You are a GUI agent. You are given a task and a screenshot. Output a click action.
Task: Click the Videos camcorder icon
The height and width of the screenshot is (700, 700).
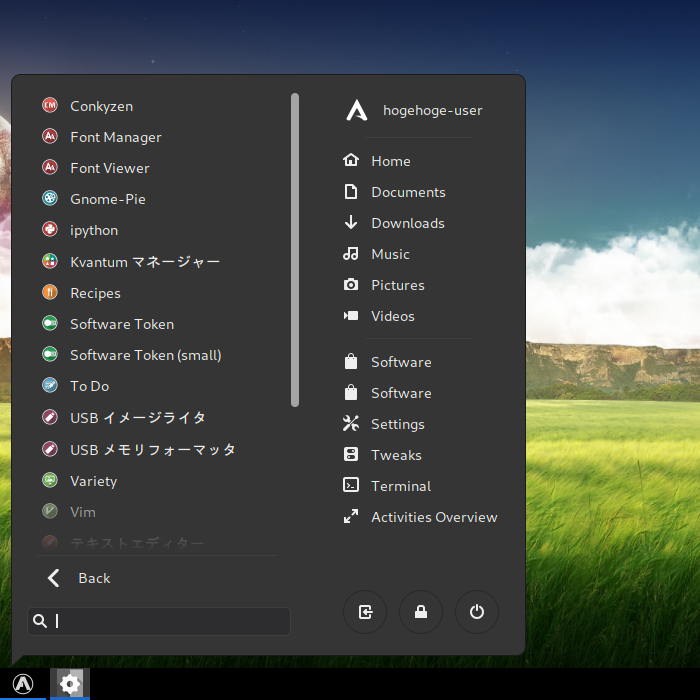(x=351, y=316)
